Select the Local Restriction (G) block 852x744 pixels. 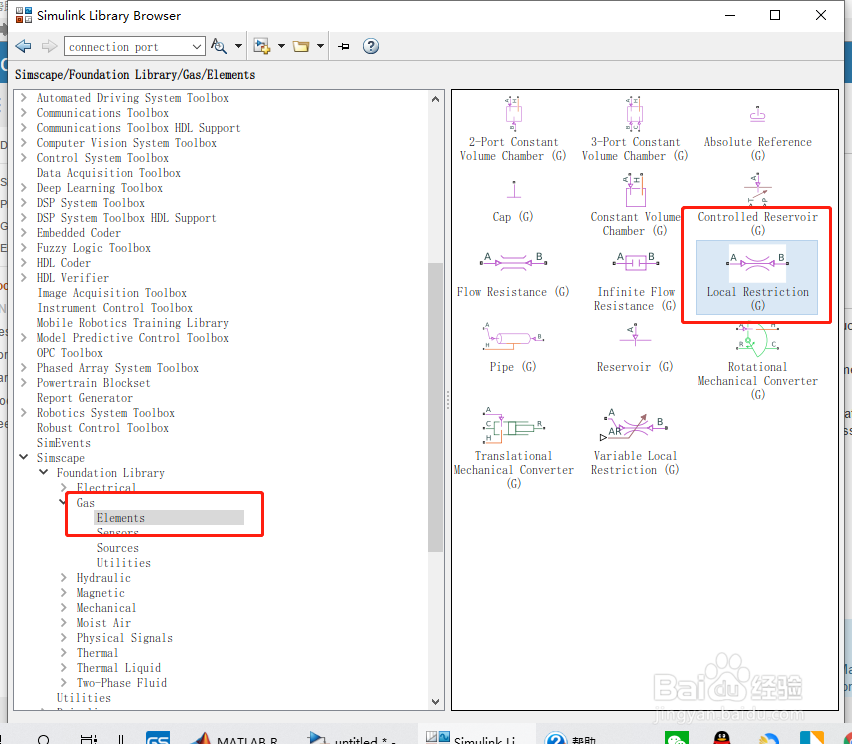coord(757,278)
